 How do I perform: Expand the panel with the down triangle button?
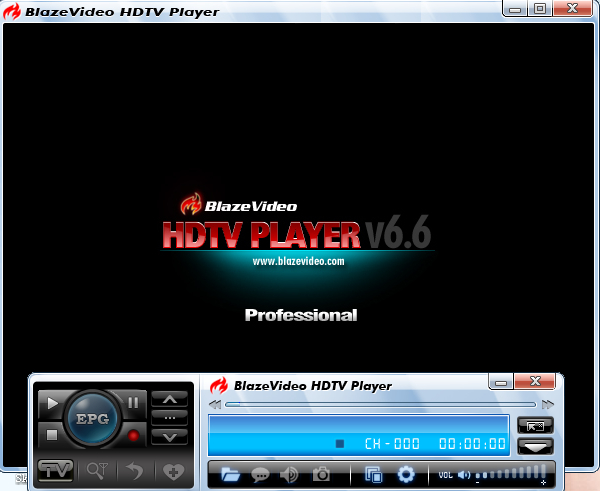(535, 446)
